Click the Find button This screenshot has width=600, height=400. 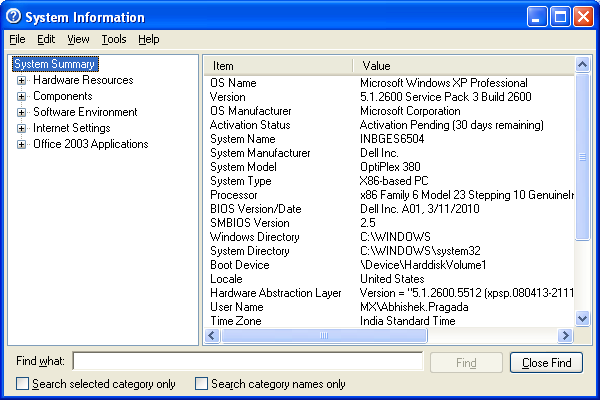coord(466,362)
